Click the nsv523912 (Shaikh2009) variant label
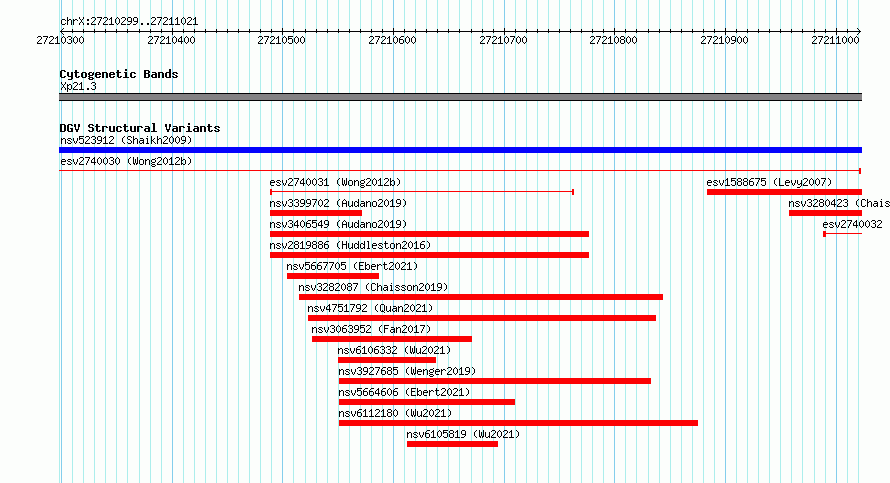Screen dimensions: 890x483 point(126,140)
